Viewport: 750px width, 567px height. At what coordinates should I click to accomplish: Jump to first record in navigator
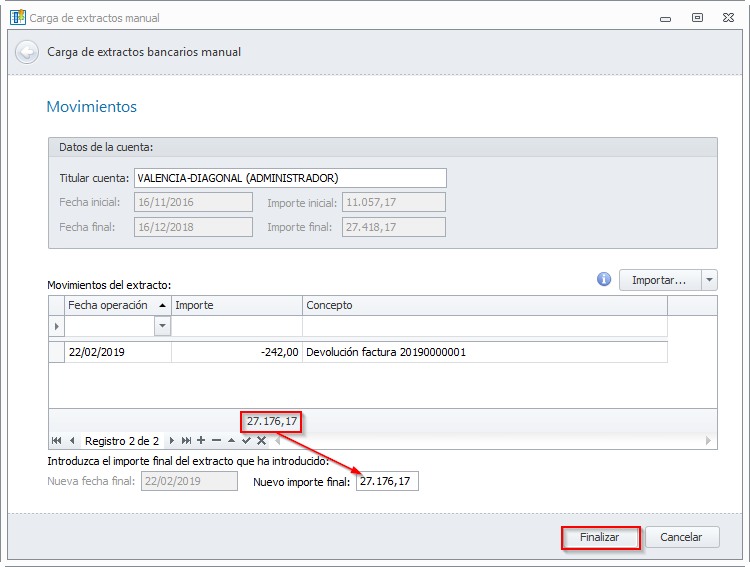56,441
